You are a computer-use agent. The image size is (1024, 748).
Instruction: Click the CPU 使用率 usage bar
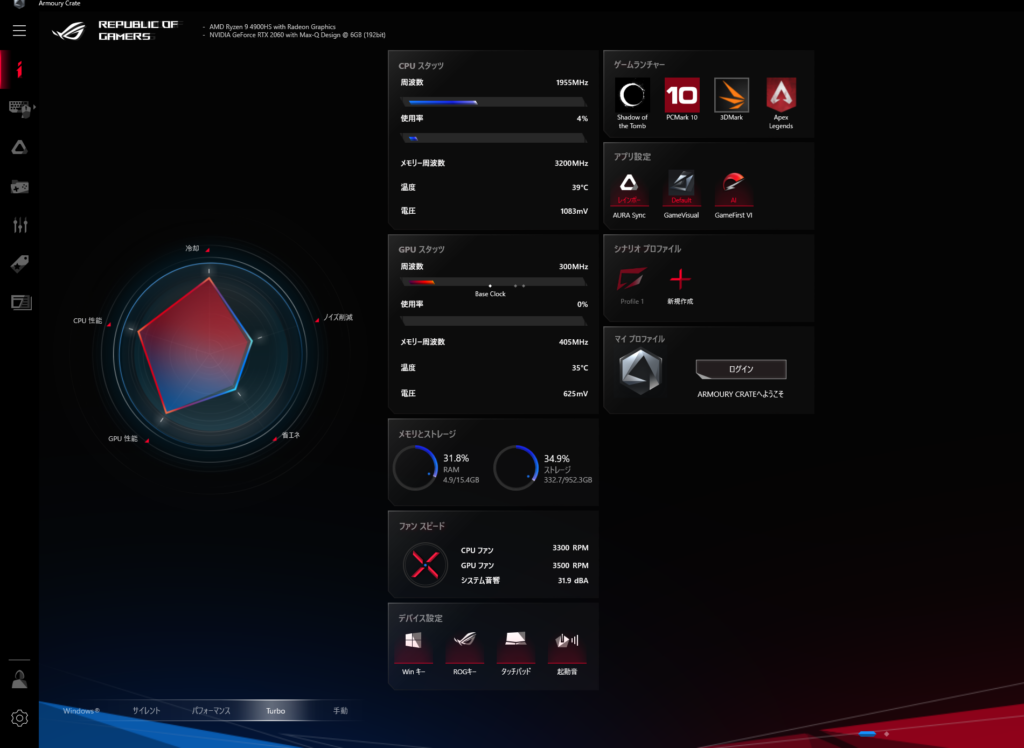[x=494, y=138]
